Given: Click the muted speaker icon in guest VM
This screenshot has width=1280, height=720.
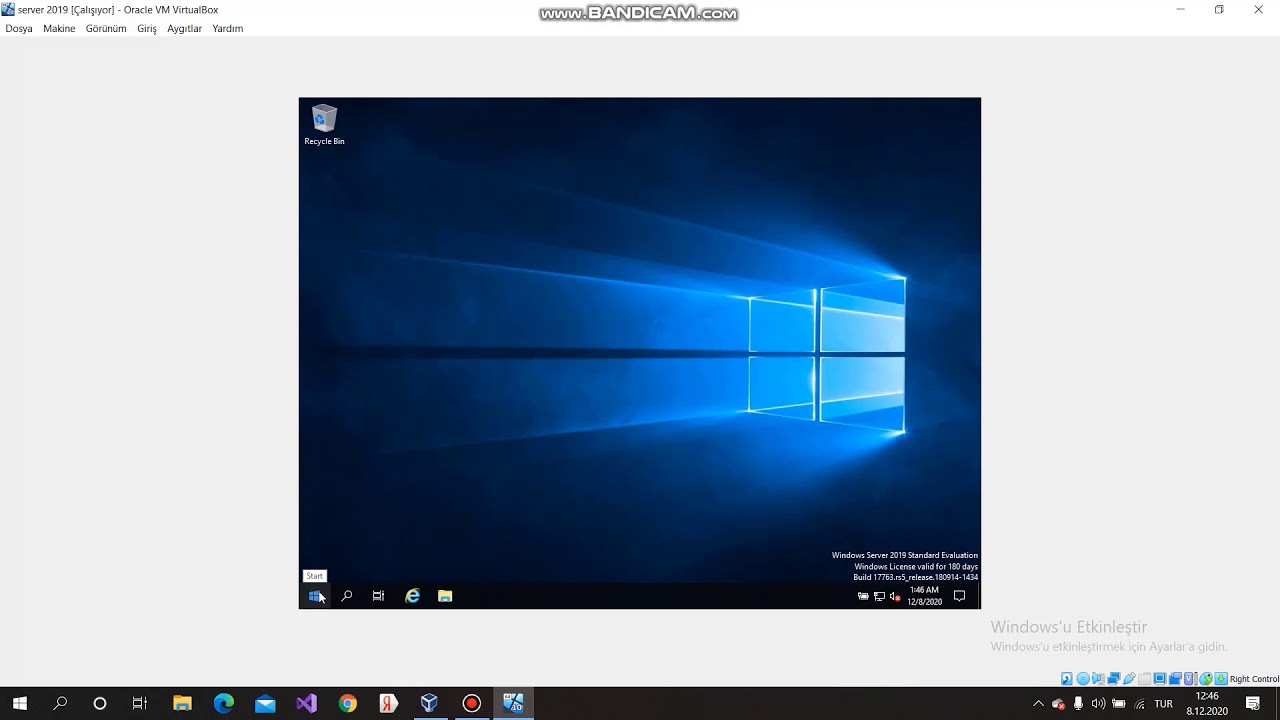Looking at the screenshot, I should coord(895,597).
